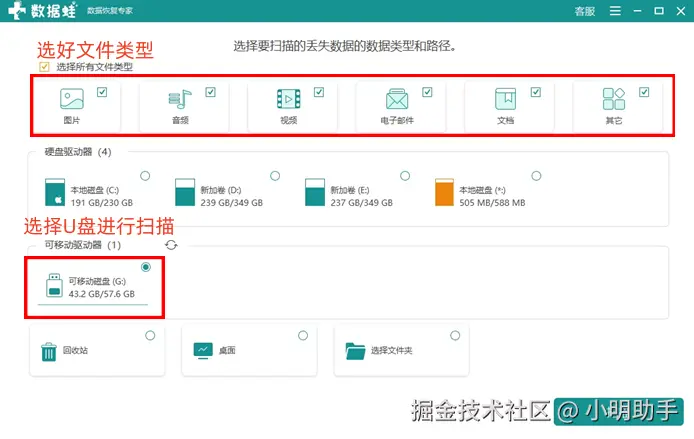
Task: Click the 桌面 desktop icon
Action: click(203, 350)
